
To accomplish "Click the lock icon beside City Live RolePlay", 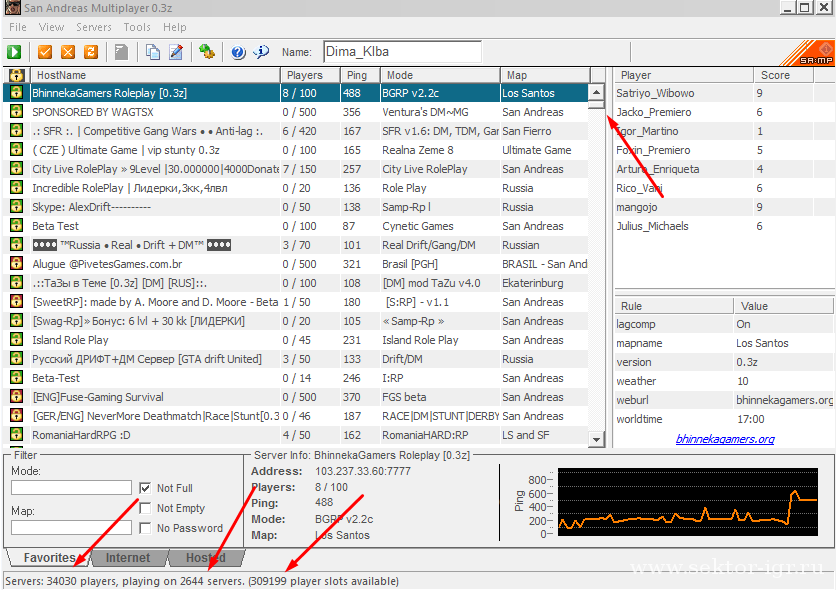I will coord(17,168).
